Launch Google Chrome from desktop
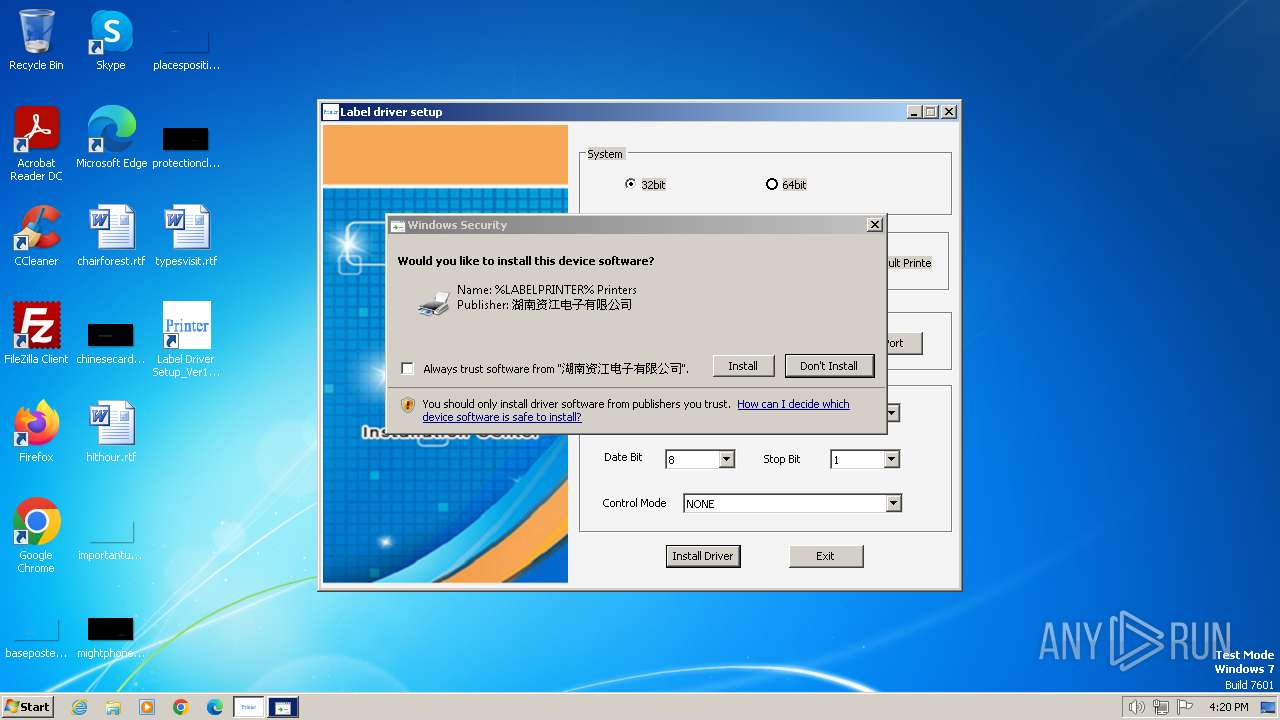The width and height of the screenshot is (1280, 720). (x=36, y=536)
